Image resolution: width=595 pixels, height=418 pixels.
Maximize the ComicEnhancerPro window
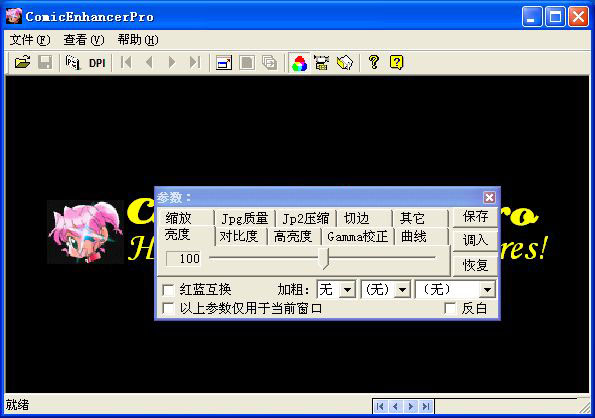pos(555,17)
